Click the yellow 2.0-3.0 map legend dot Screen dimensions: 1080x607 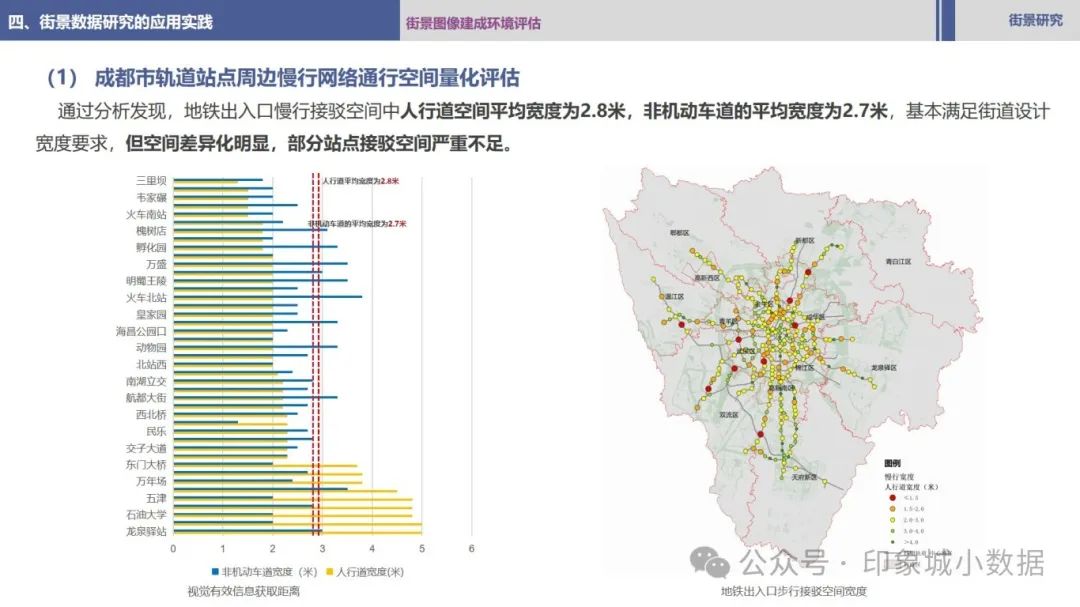pos(893,519)
